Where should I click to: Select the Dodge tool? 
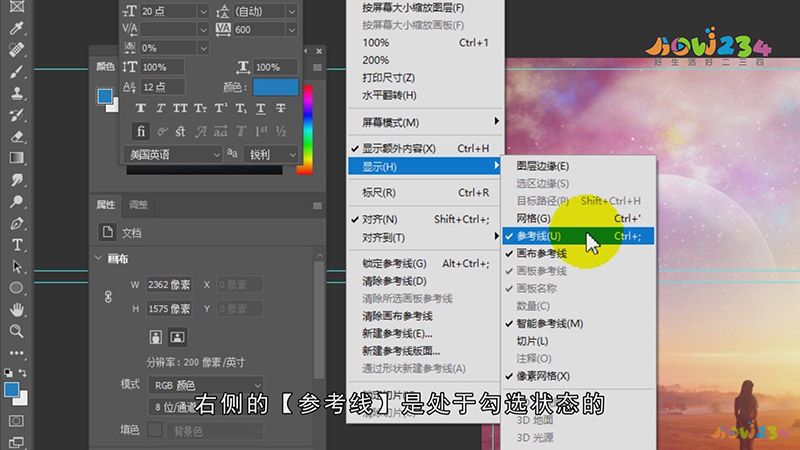pyautogui.click(x=16, y=202)
